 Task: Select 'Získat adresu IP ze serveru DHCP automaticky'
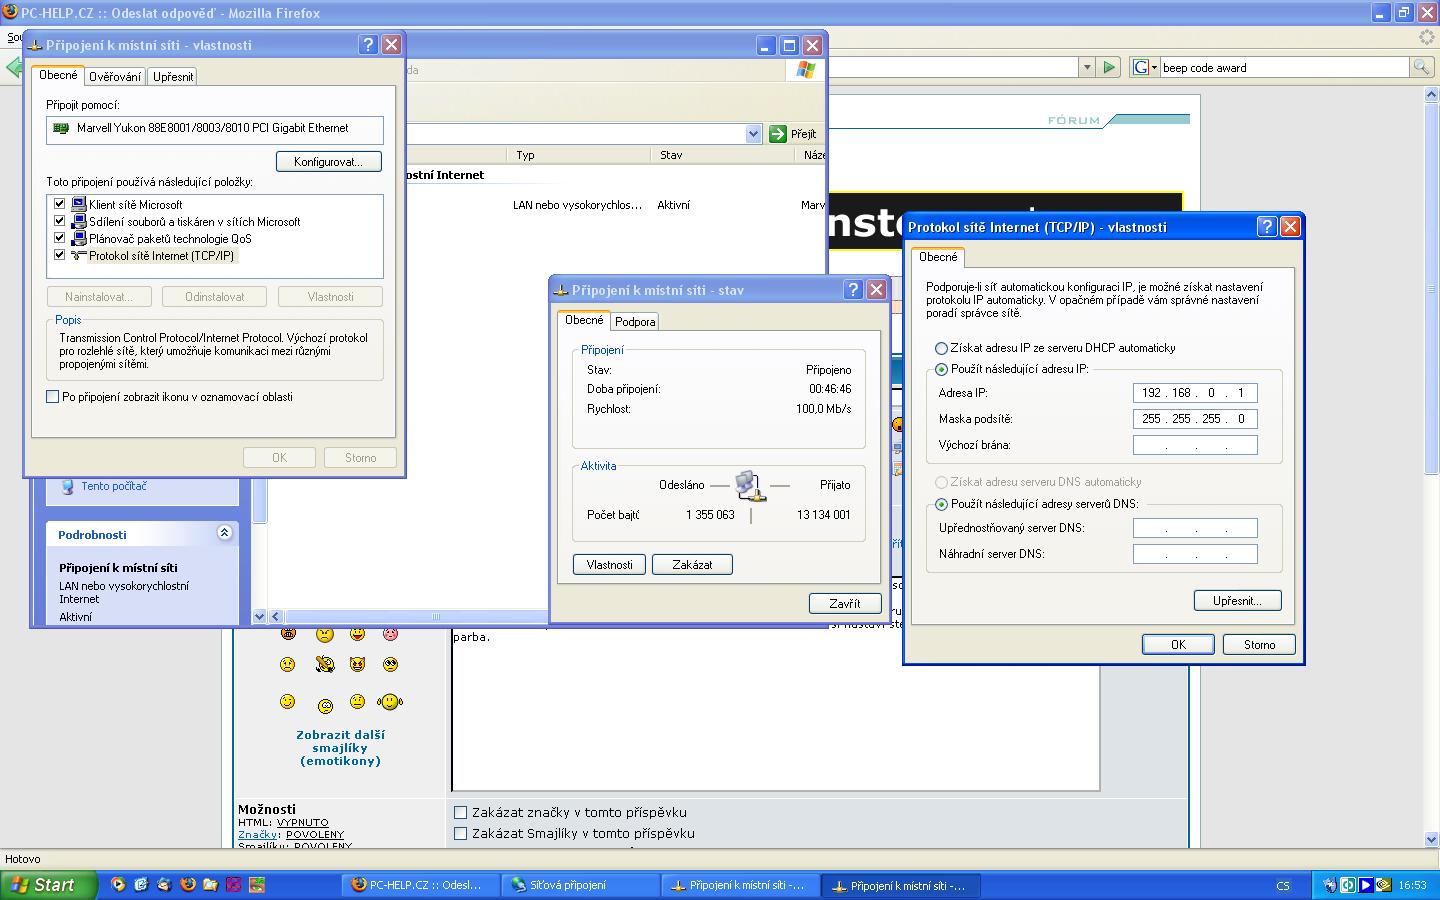[x=941, y=348]
